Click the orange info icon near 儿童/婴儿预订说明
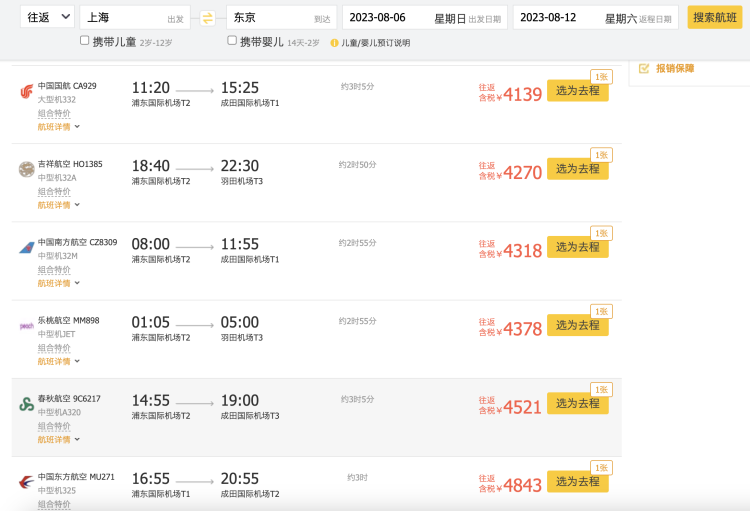This screenshot has width=750, height=511. pyautogui.click(x=334, y=43)
